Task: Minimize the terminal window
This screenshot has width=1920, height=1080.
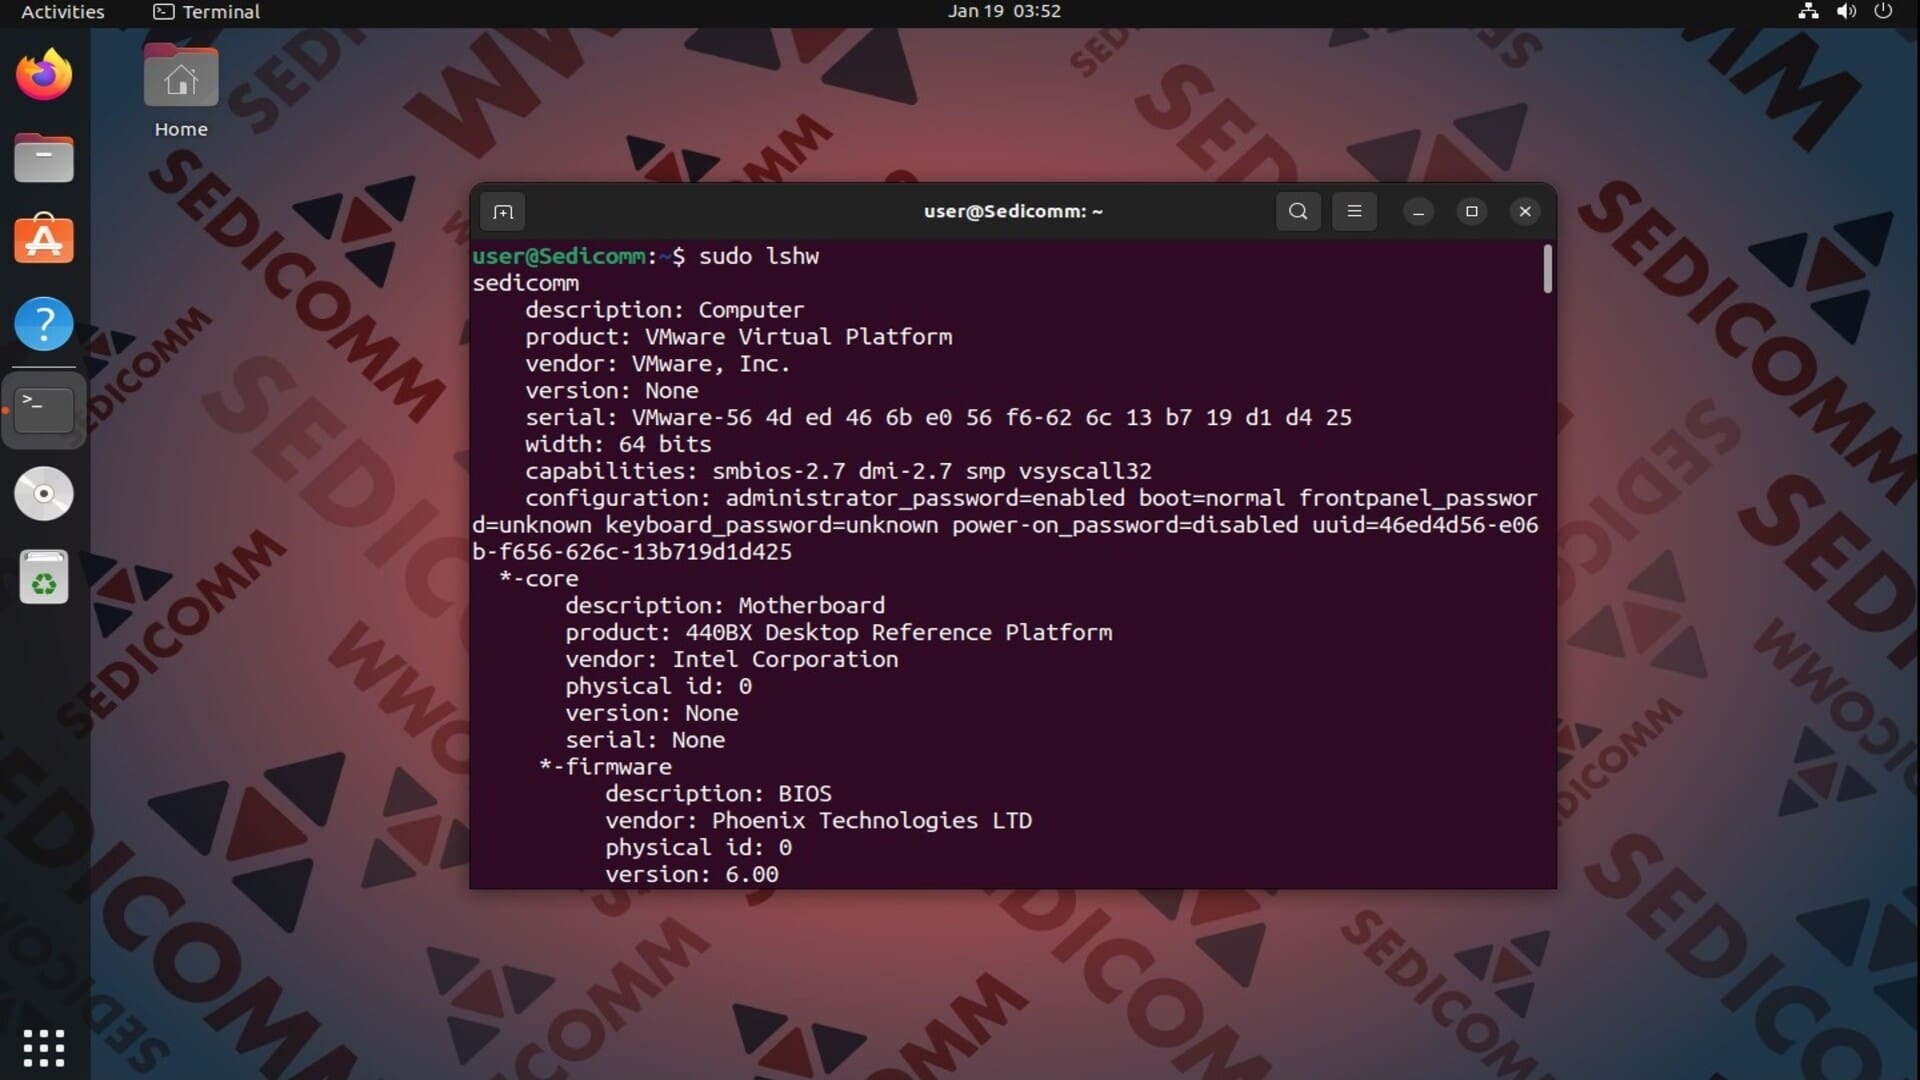Action: pos(1418,211)
